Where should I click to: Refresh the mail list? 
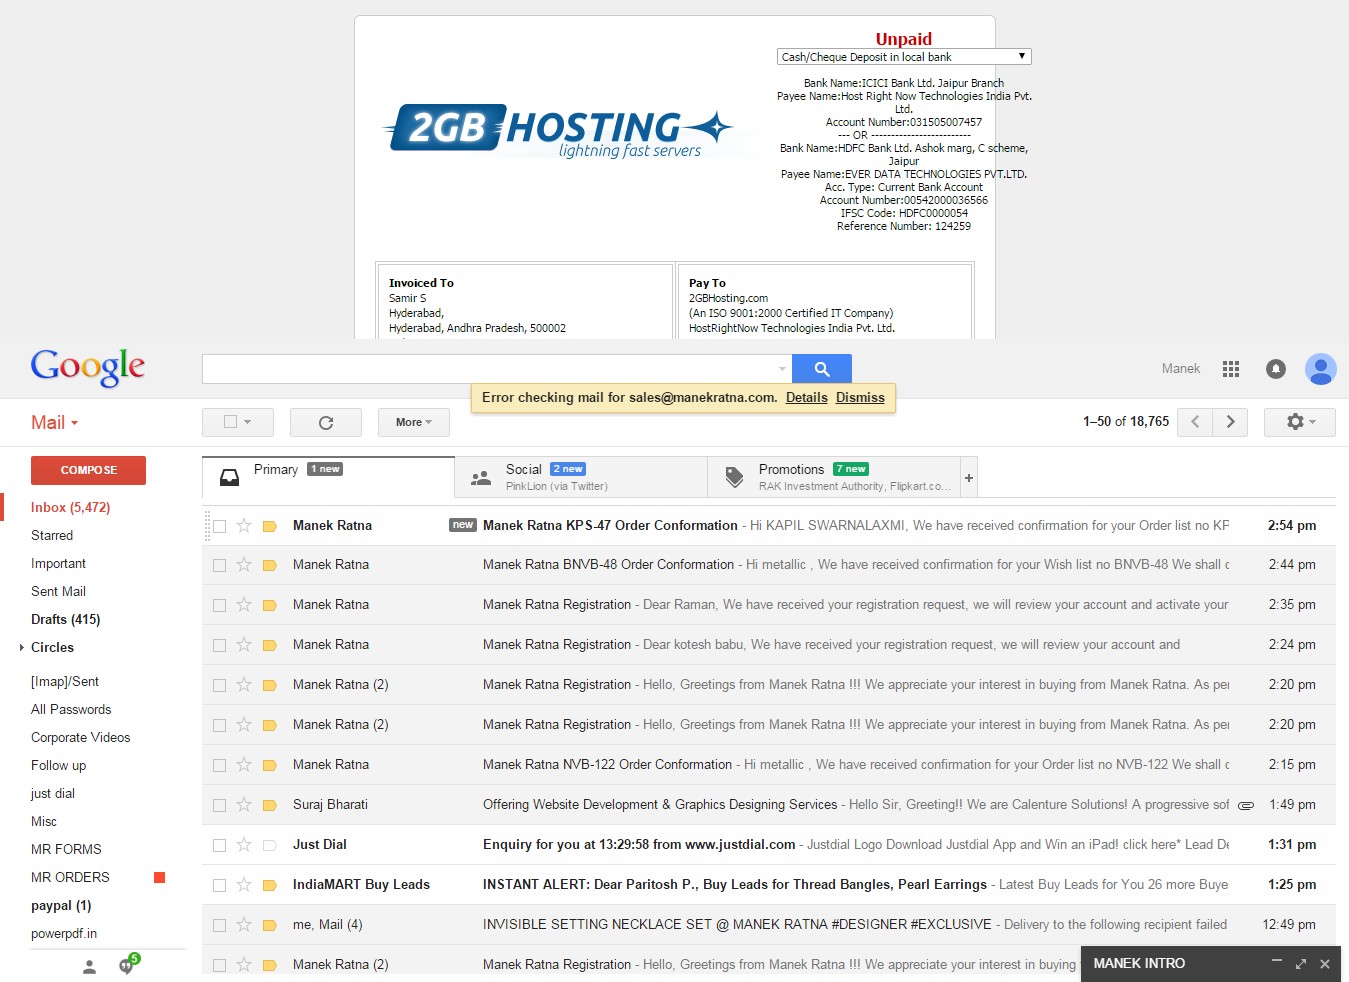(326, 422)
